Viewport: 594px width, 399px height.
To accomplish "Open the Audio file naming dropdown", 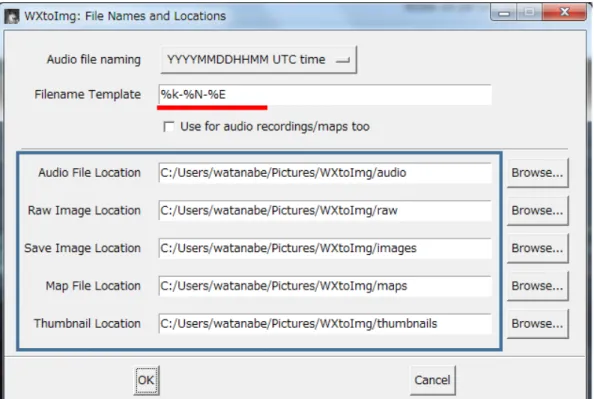I will point(259,59).
